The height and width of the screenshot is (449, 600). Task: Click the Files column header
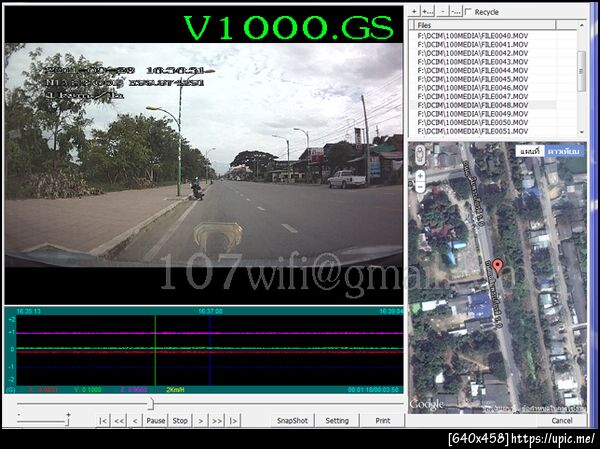tap(485, 25)
